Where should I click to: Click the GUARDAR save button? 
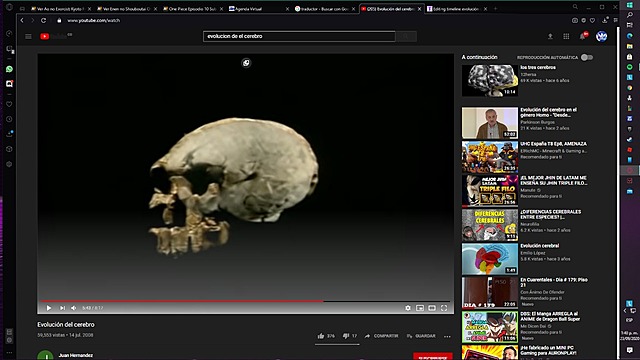pos(421,336)
